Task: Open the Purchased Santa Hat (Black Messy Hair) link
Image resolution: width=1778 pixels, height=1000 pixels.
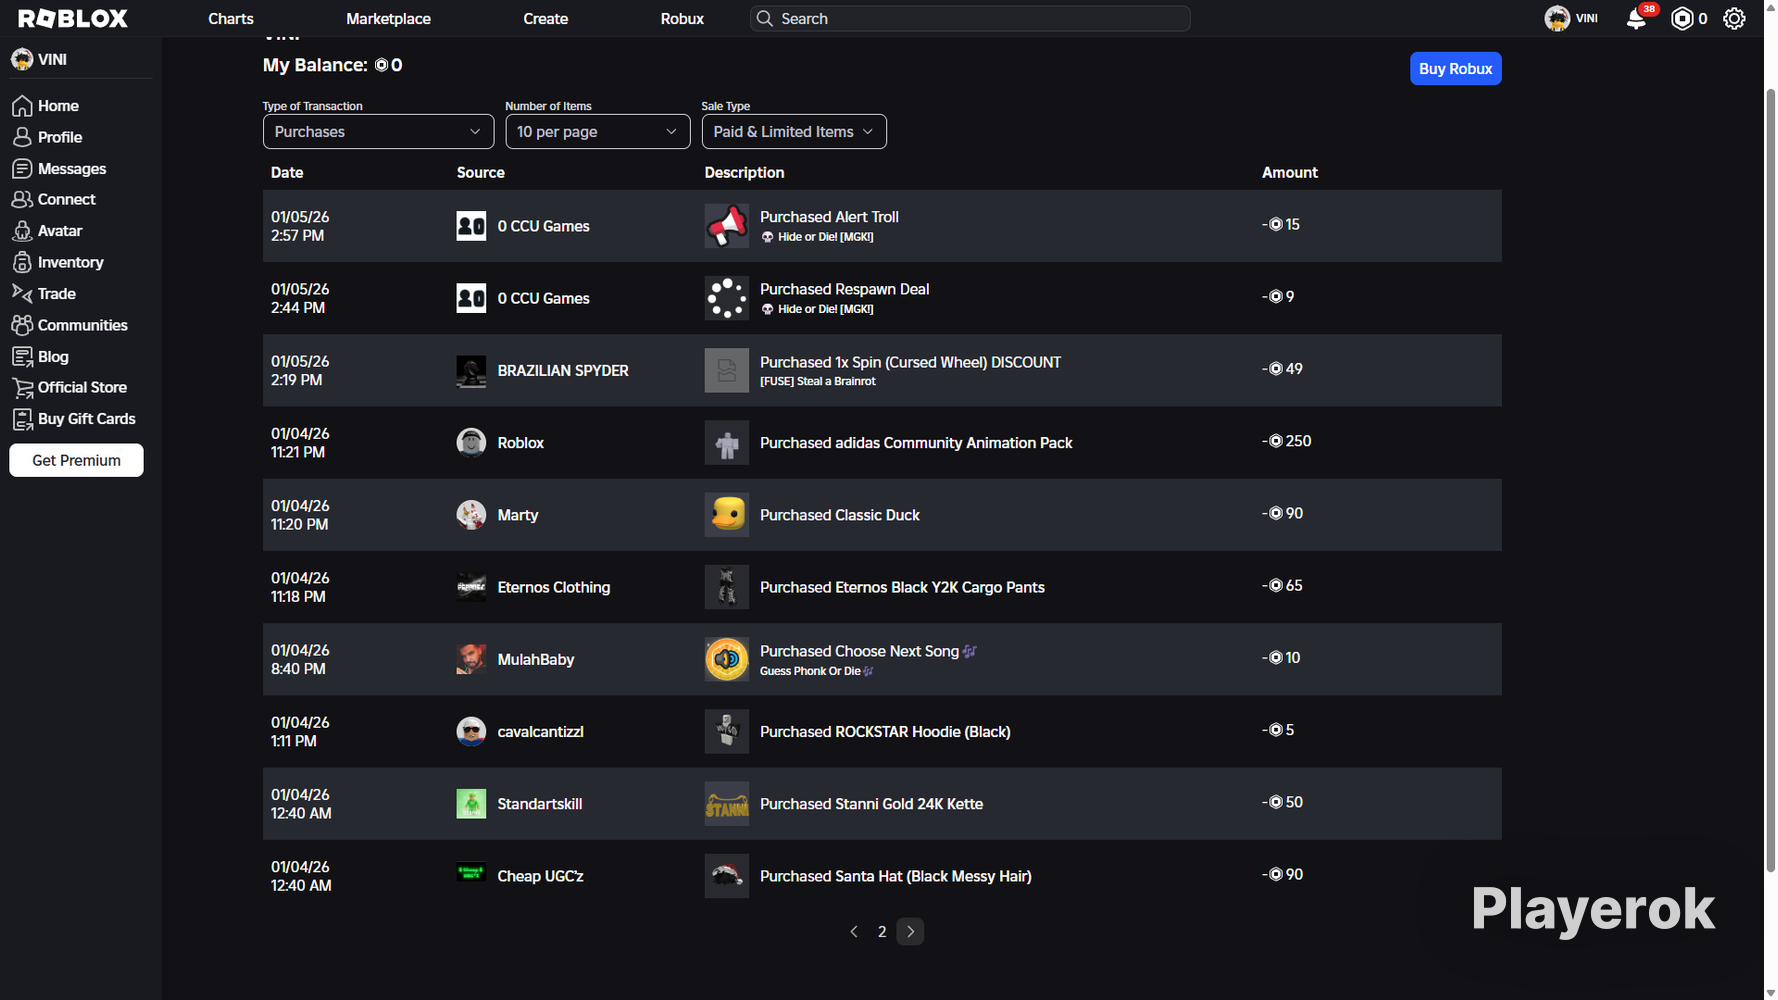Action: point(896,876)
